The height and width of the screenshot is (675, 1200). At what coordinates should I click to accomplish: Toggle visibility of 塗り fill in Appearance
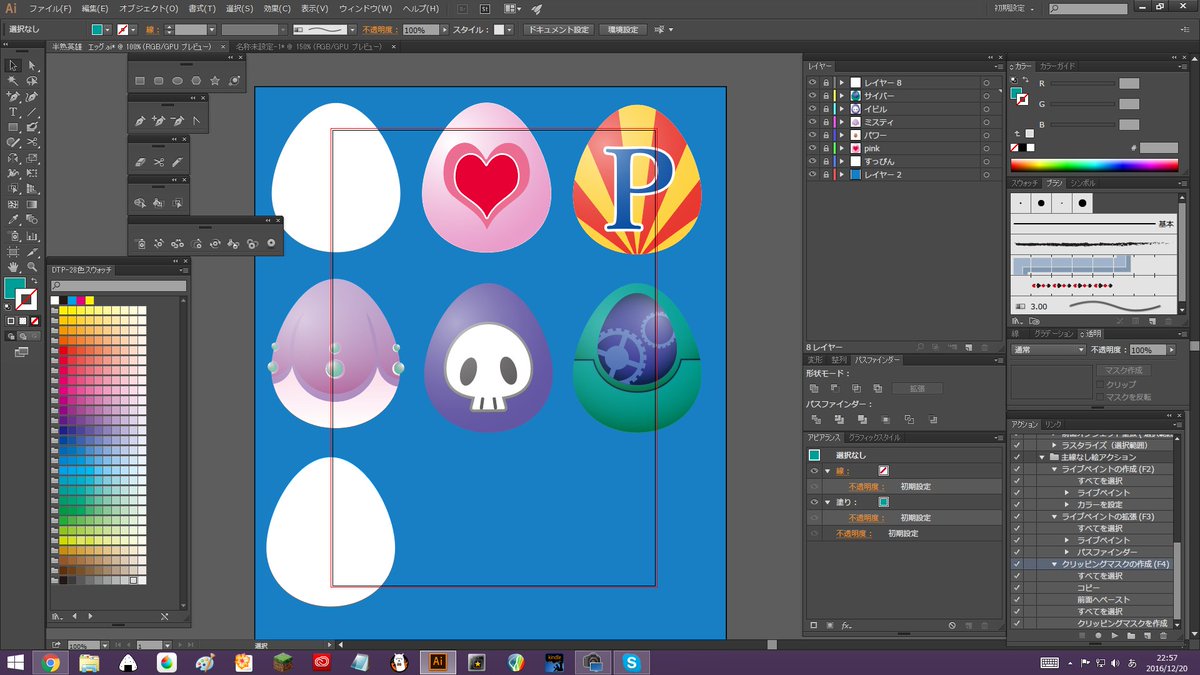click(813, 502)
